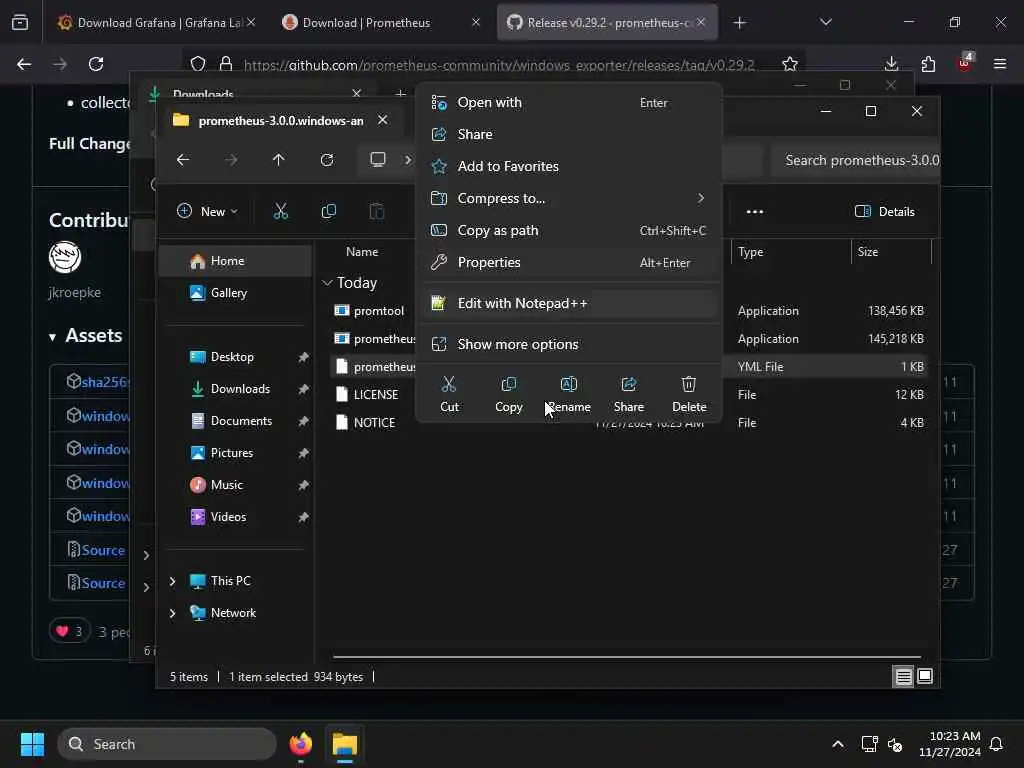Open the New dropdown in Explorer toolbar
This screenshot has width=1024, height=768.
tap(208, 211)
